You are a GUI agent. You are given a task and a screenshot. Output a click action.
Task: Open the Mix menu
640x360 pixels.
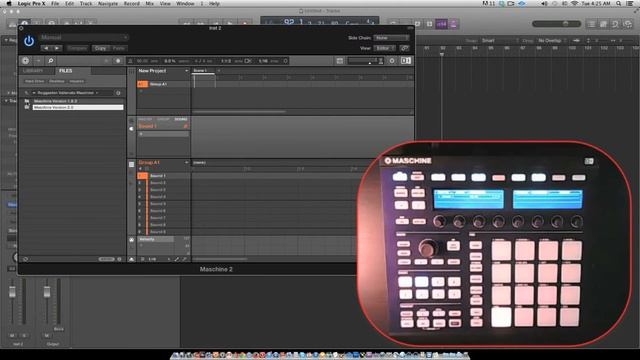(150, 3)
